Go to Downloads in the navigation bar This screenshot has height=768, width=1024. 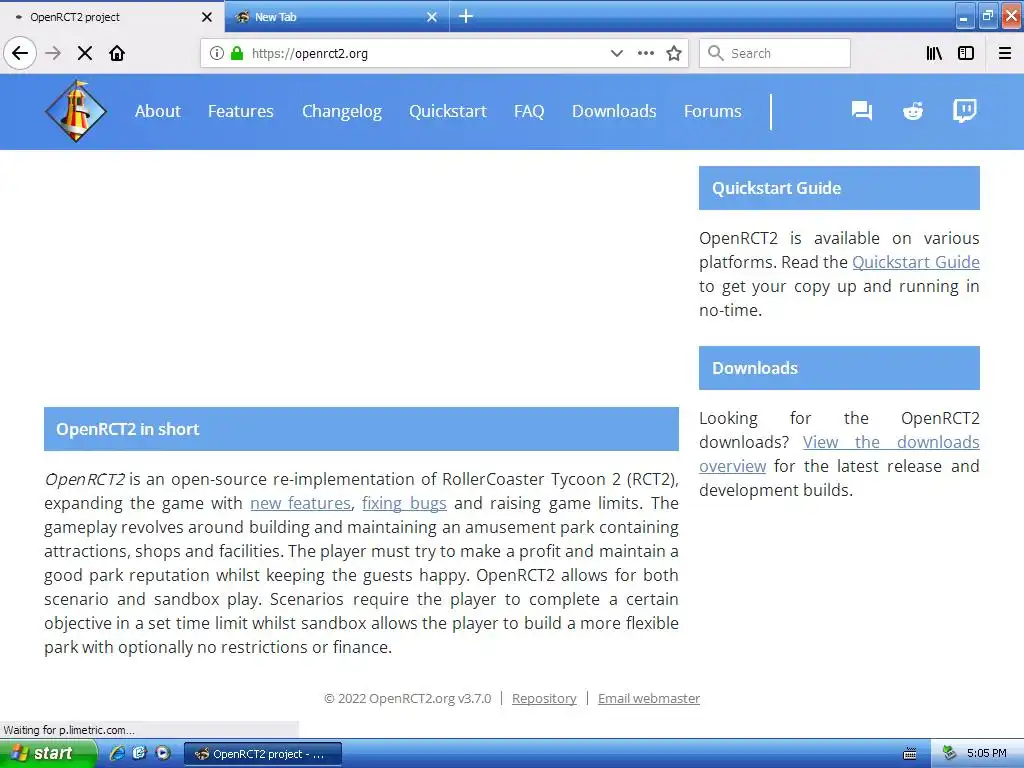click(x=614, y=111)
